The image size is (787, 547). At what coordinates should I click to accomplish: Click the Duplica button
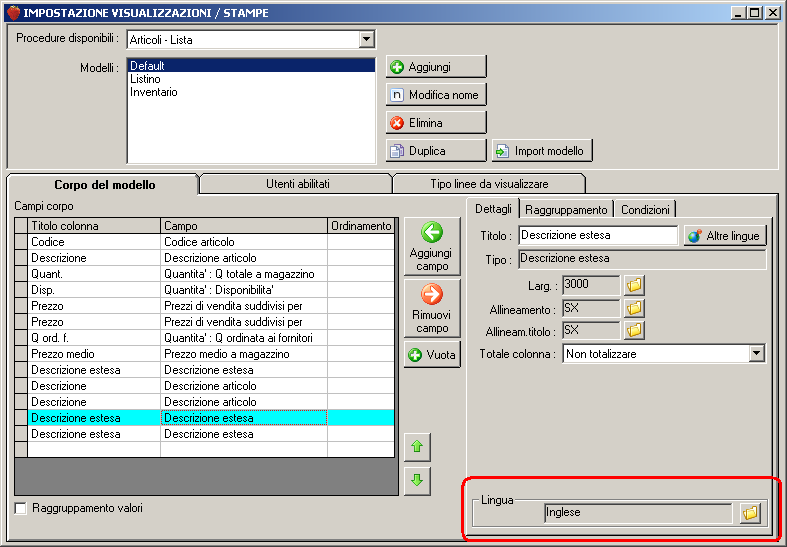(x=436, y=151)
